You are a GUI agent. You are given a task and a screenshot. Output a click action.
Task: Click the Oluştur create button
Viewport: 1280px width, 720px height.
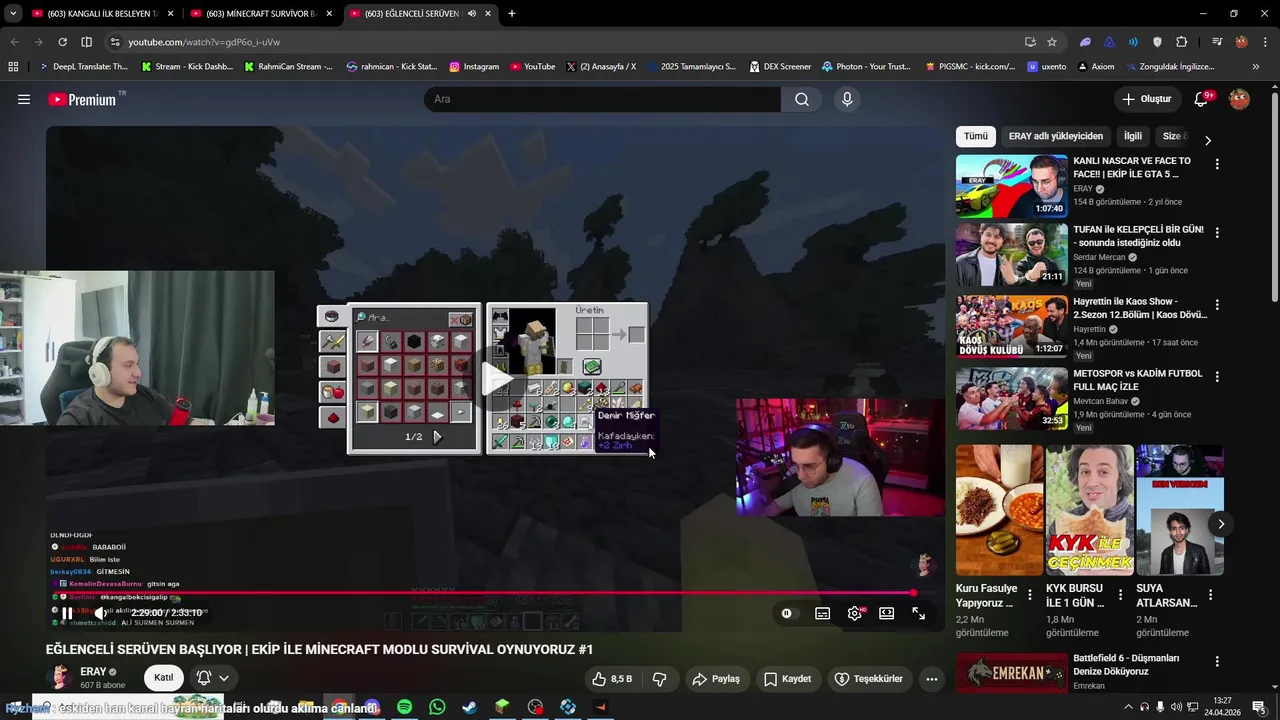[1146, 99]
